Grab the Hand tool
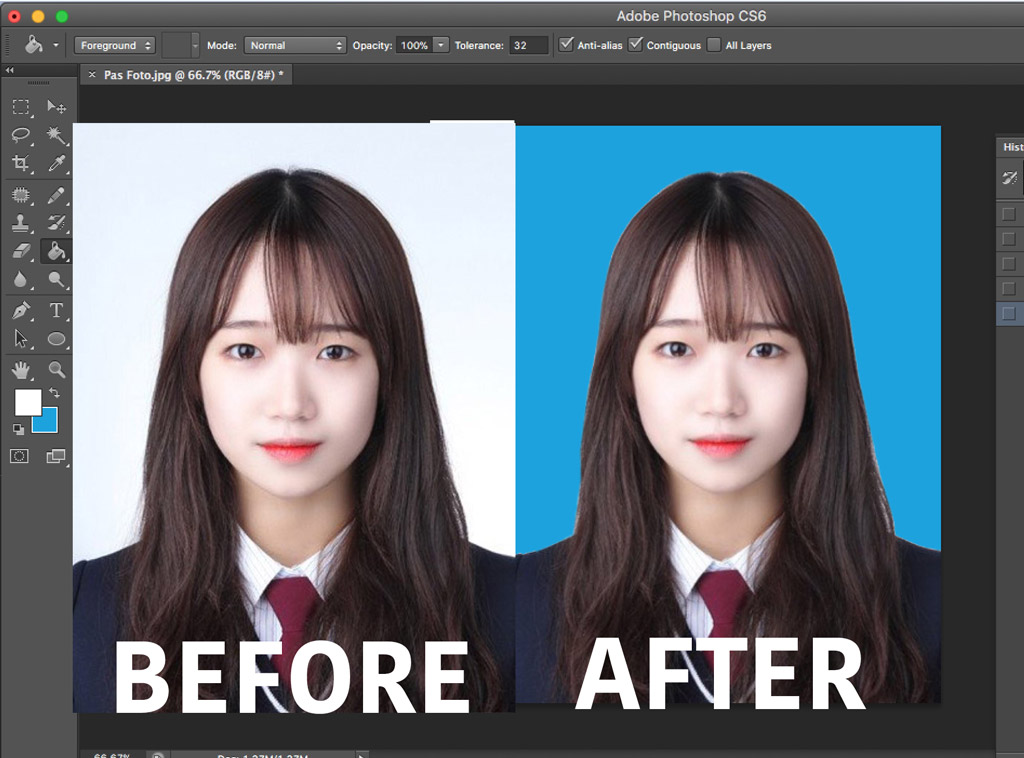Viewport: 1024px width, 758px height. coord(22,370)
